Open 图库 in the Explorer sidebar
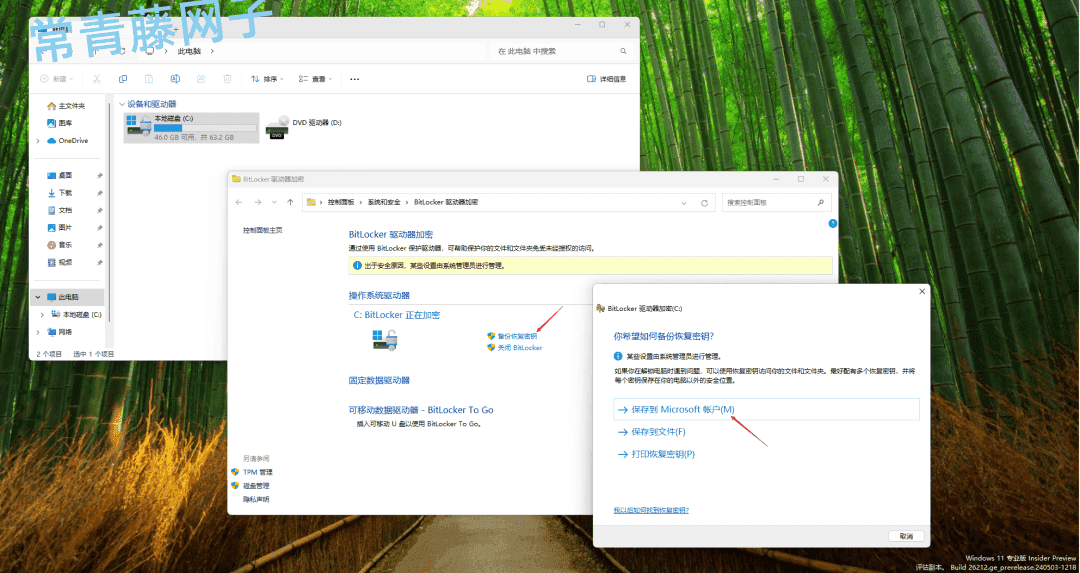 (x=60, y=123)
